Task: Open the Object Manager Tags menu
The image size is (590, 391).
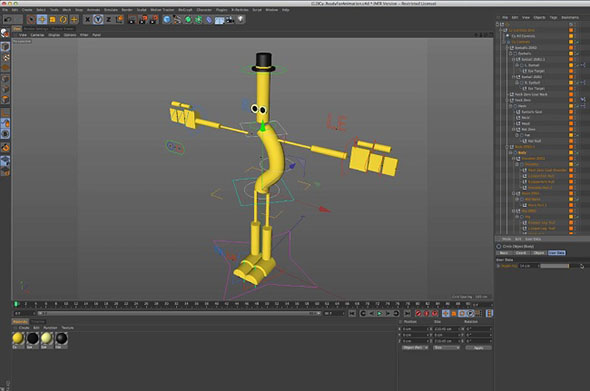Action: tap(553, 18)
